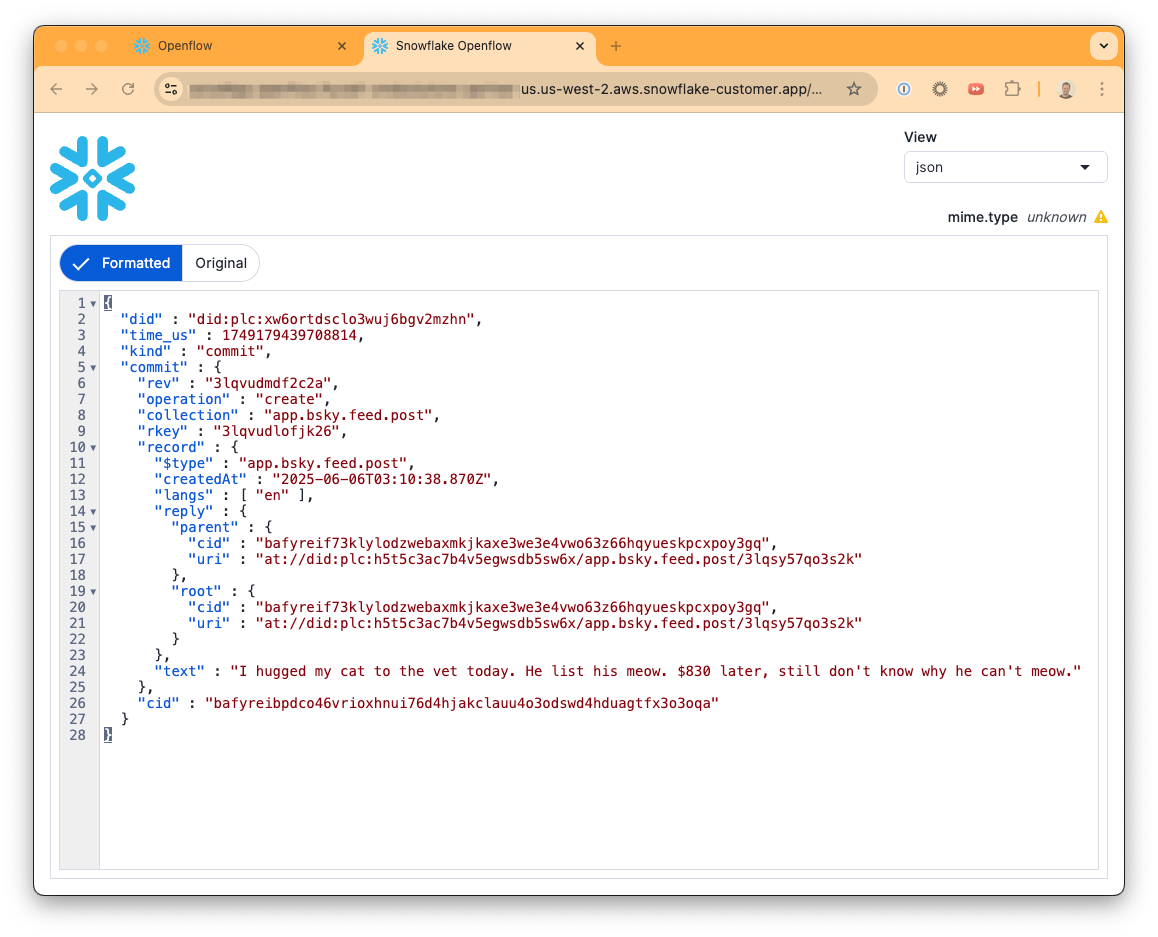The width and height of the screenshot is (1158, 937).
Task: Close the Openflow tab
Action: pos(342,46)
